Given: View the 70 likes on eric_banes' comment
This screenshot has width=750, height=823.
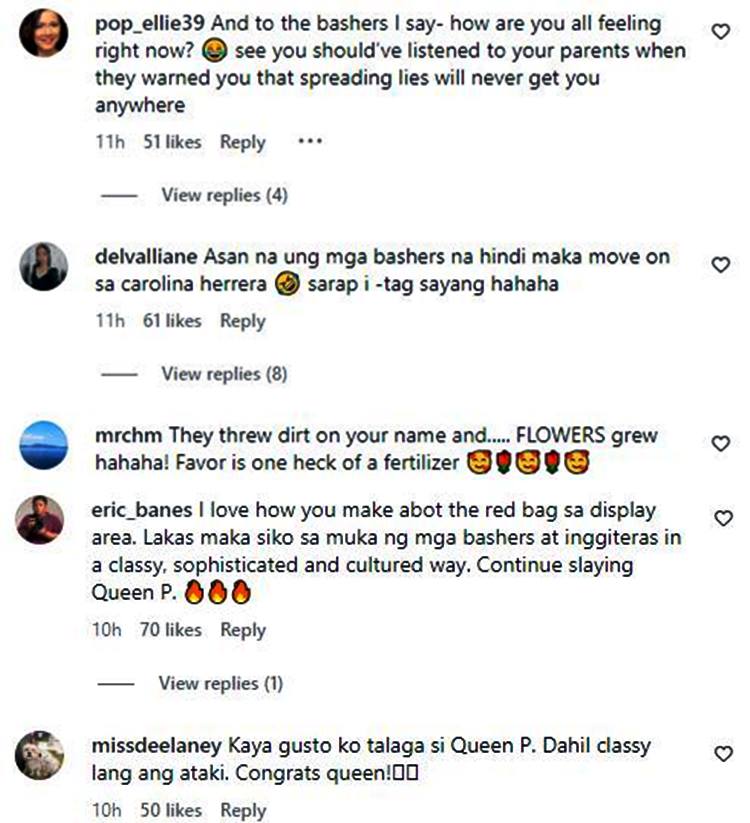Looking at the screenshot, I should click(x=170, y=630).
